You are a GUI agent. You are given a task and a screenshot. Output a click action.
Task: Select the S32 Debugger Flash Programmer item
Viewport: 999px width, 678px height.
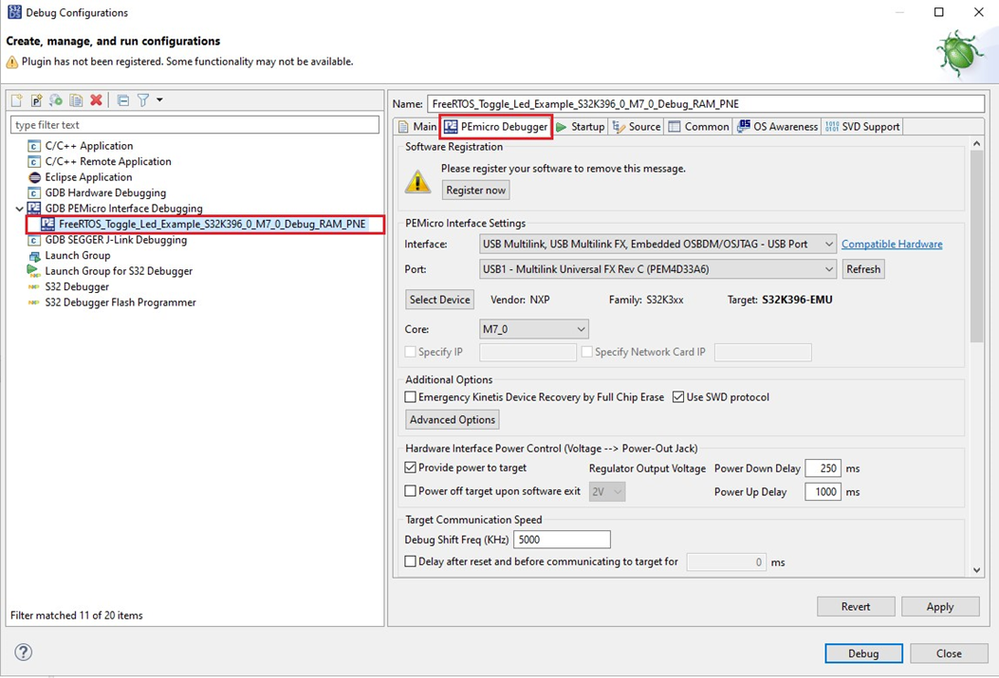(120, 303)
